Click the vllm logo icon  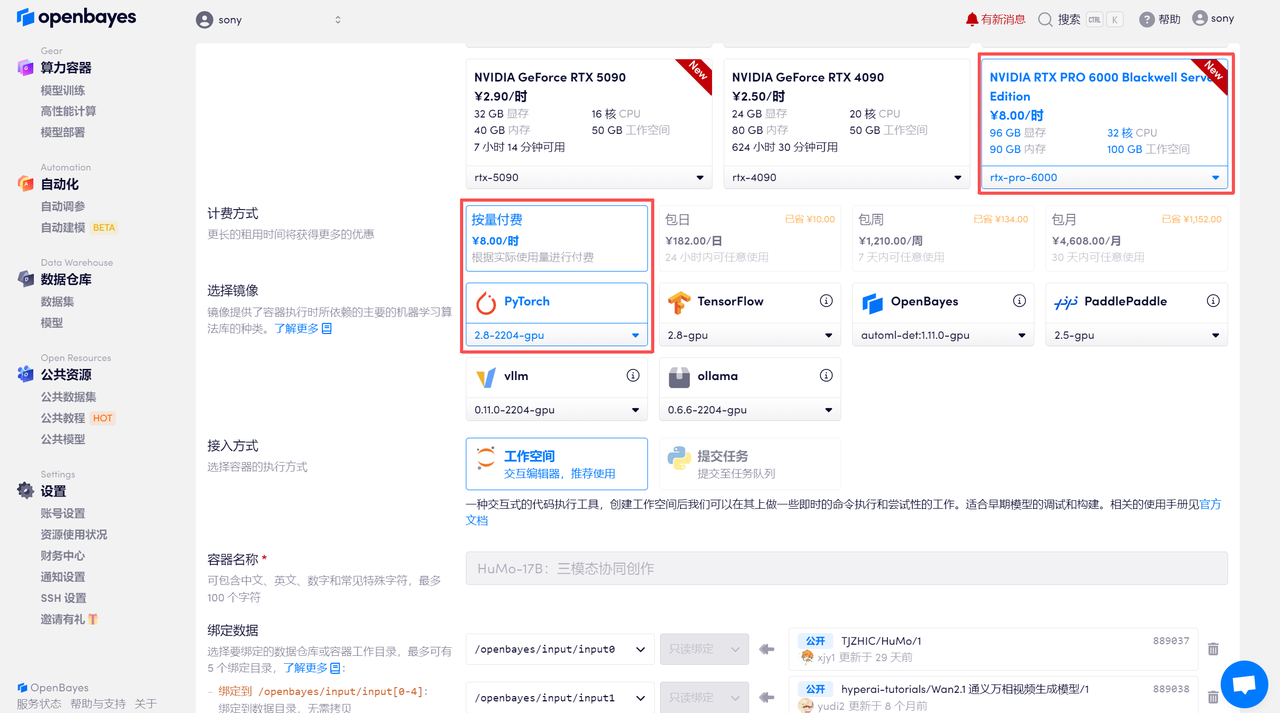tap(486, 377)
